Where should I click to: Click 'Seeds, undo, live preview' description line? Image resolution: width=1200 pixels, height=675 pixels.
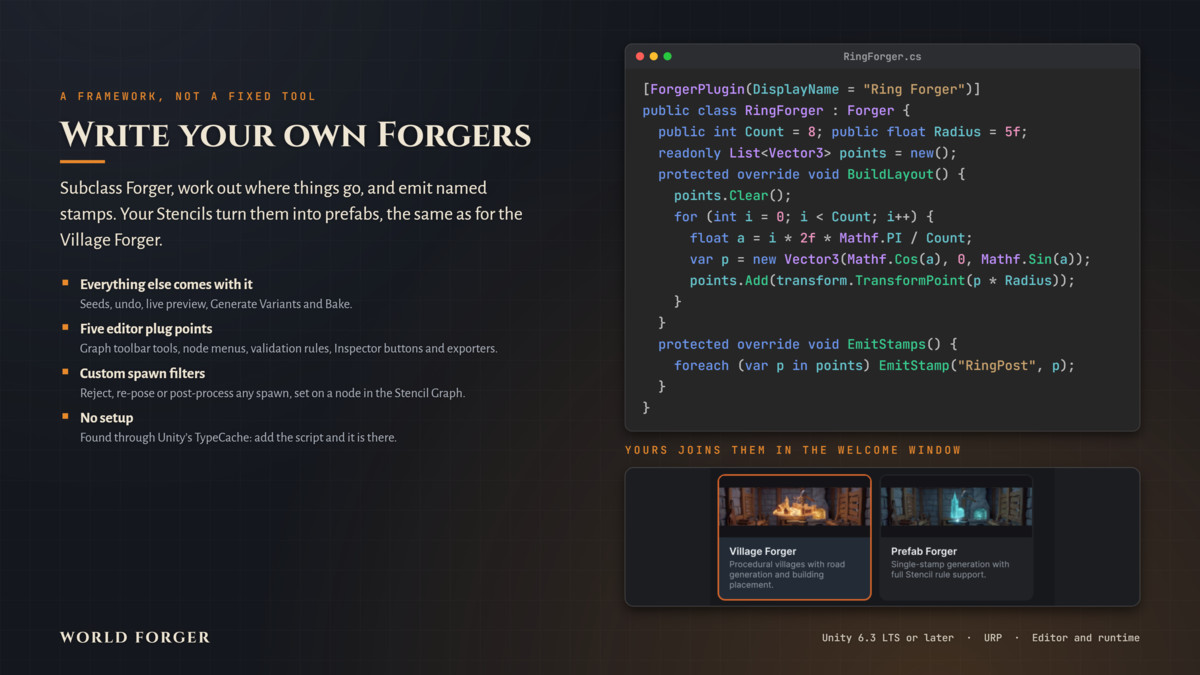pos(216,304)
